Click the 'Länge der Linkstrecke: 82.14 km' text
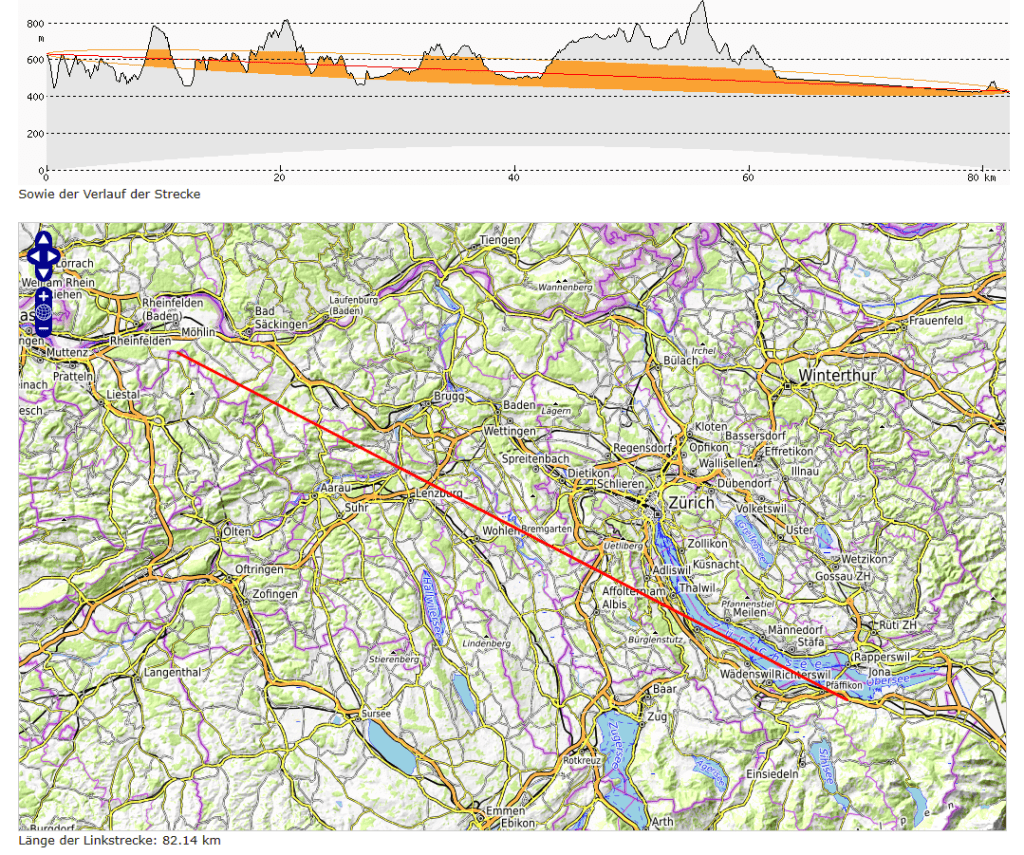Viewport: 1024px width, 855px height. 119,840
